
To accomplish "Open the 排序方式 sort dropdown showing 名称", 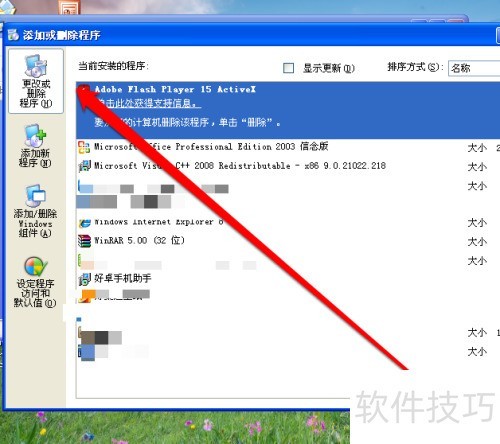I will (474, 68).
